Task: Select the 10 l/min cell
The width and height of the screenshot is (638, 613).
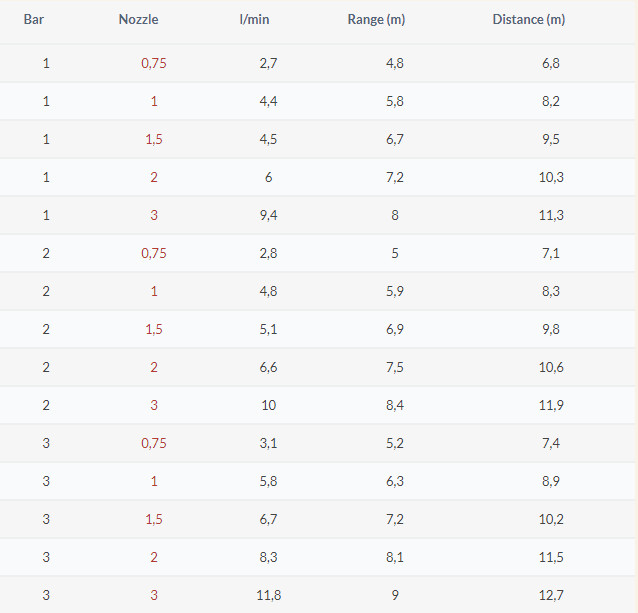Action: point(269,406)
